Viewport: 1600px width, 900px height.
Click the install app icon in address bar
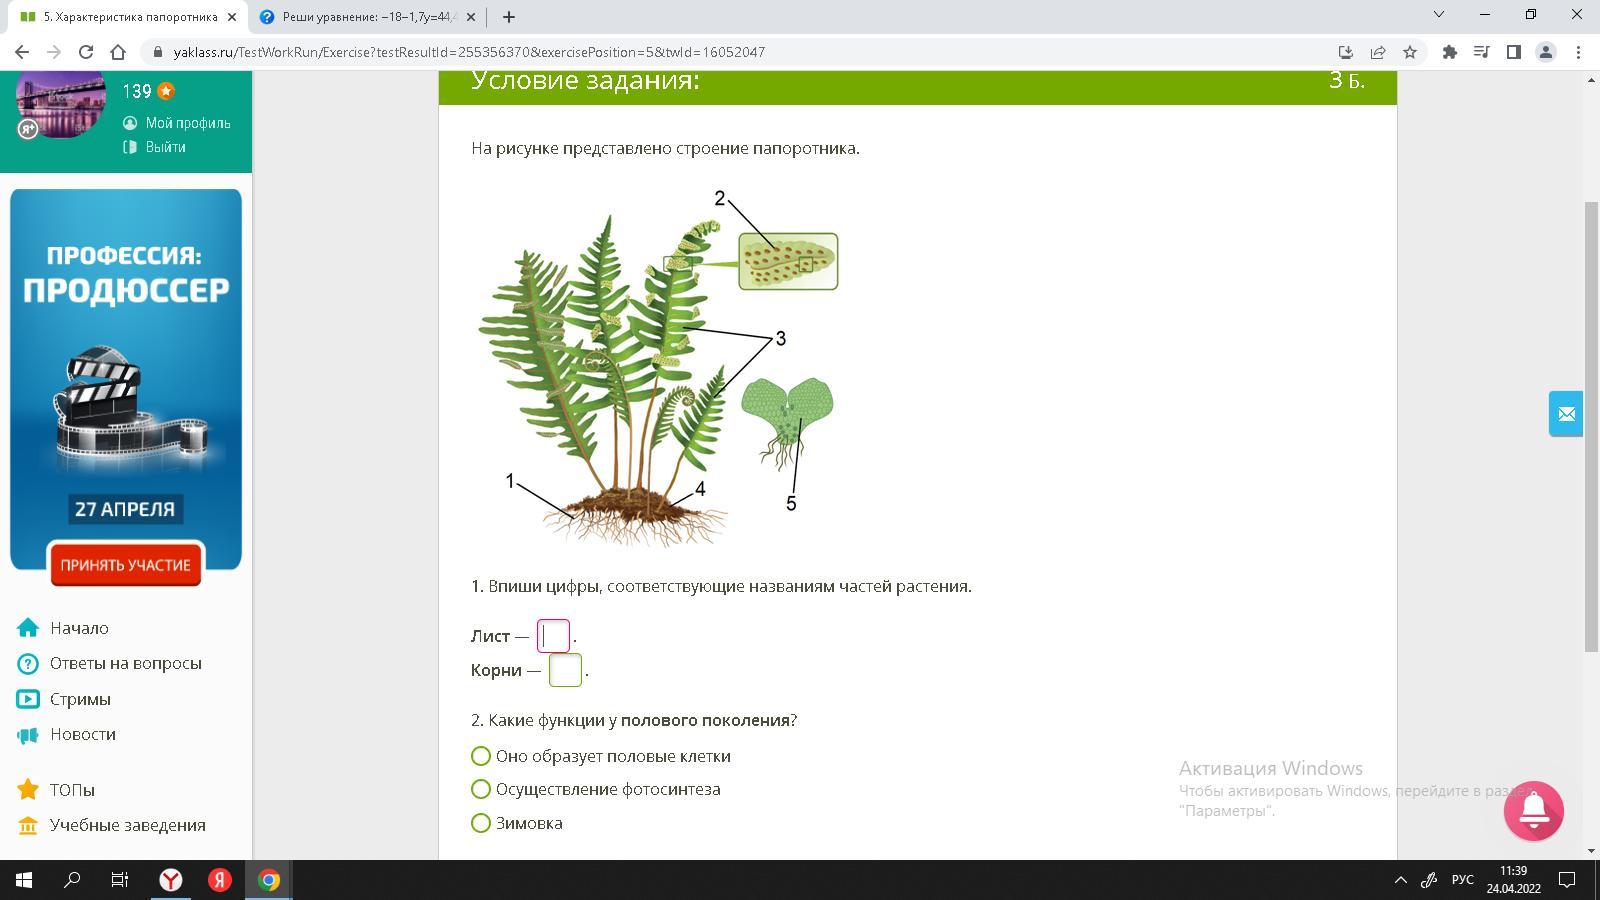pyautogui.click(x=1346, y=52)
